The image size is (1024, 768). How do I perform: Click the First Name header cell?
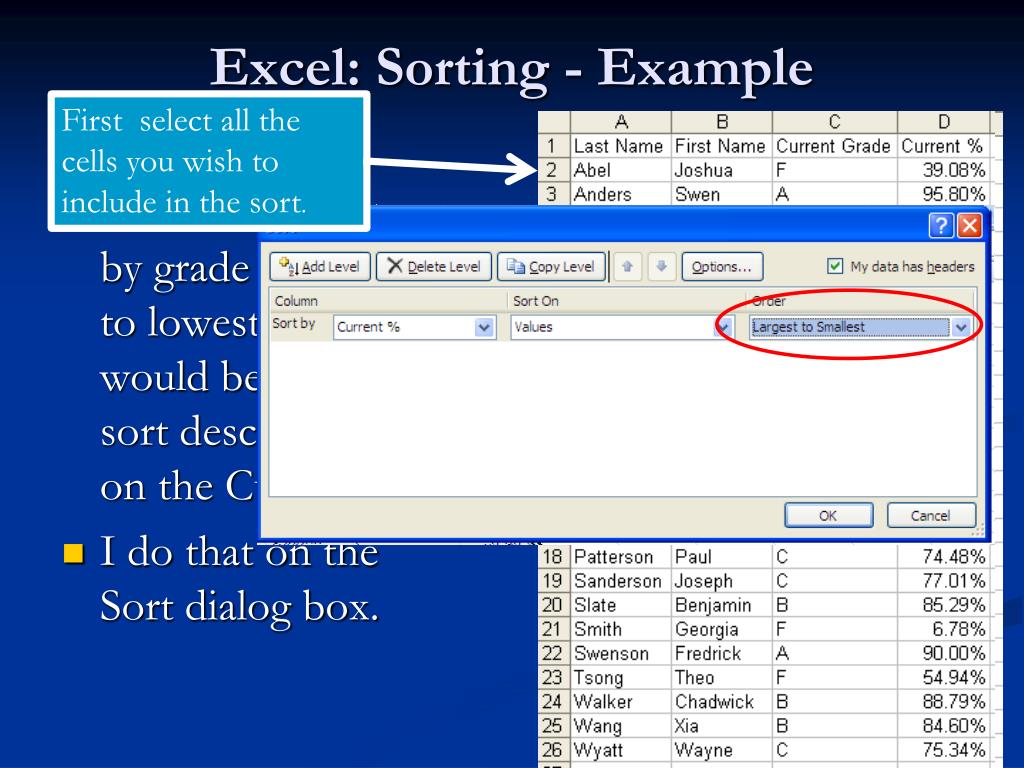tap(722, 146)
